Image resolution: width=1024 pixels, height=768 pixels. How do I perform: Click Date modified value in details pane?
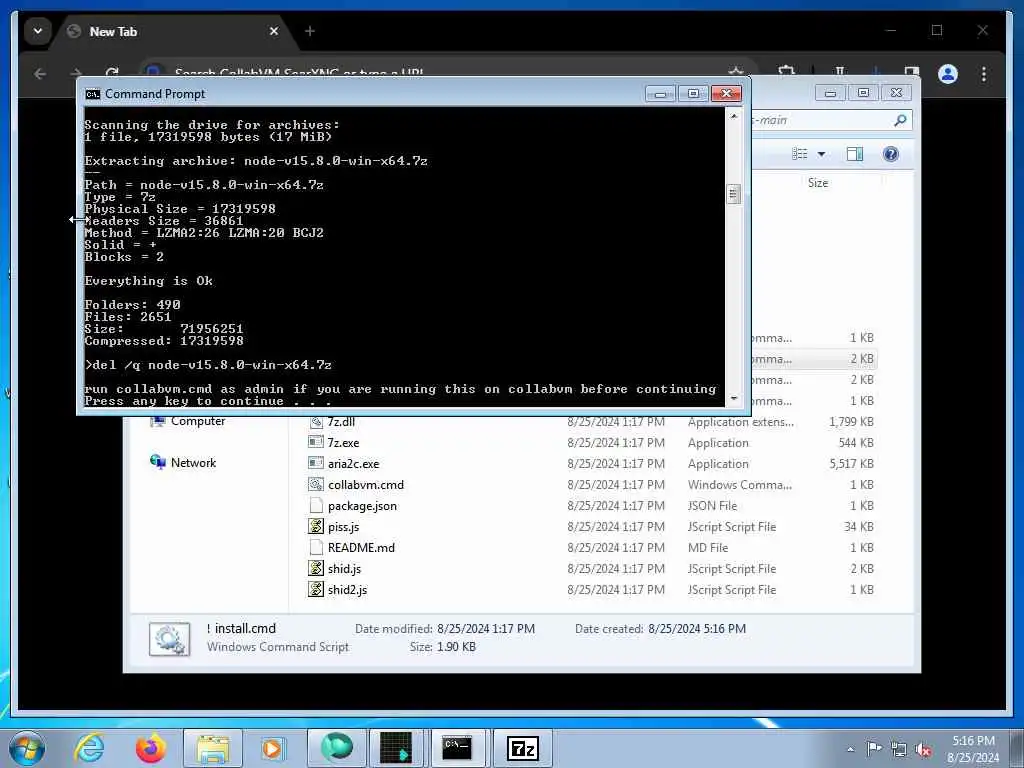tap(486, 629)
